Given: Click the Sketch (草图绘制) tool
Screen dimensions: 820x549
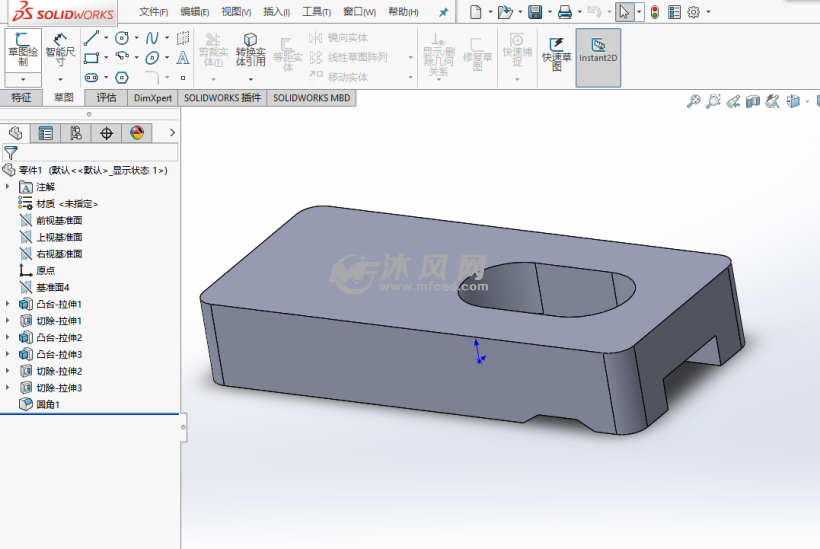Looking at the screenshot, I should [x=22, y=49].
